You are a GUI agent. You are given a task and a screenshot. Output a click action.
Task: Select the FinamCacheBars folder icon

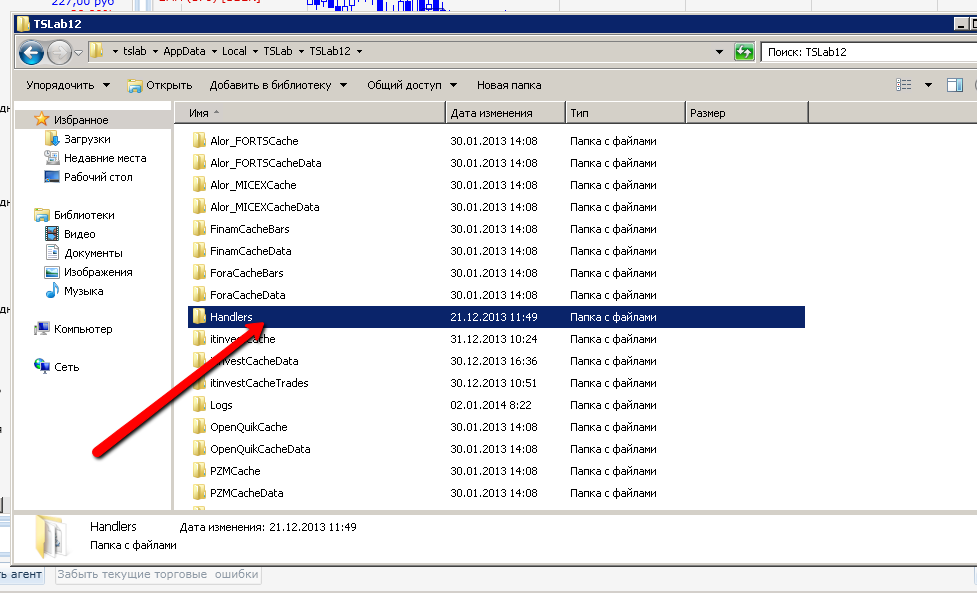(x=199, y=229)
